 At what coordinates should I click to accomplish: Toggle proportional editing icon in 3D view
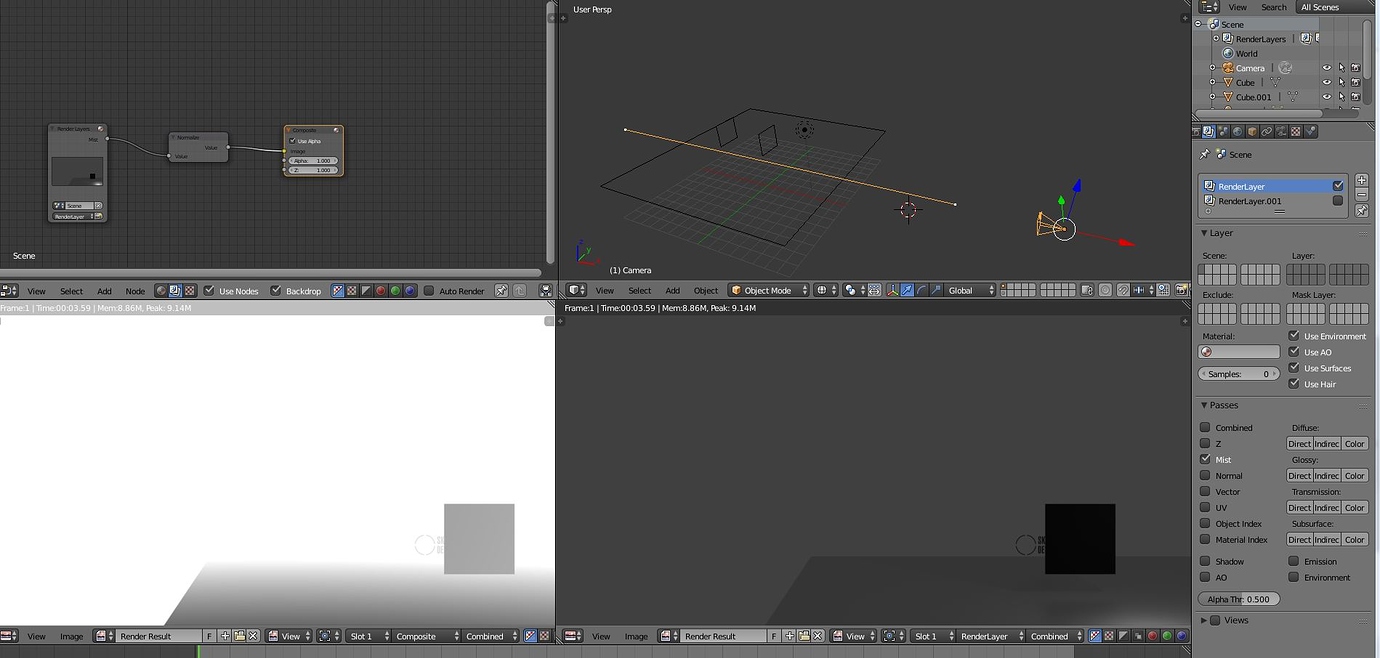(1105, 290)
